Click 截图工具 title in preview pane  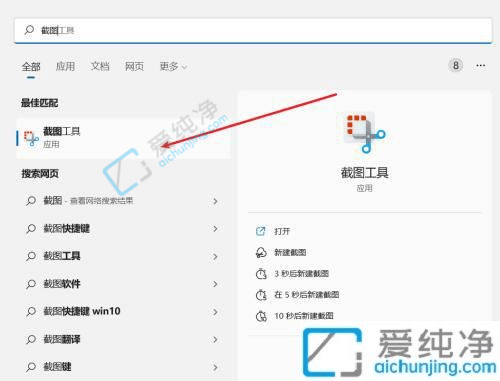point(365,173)
